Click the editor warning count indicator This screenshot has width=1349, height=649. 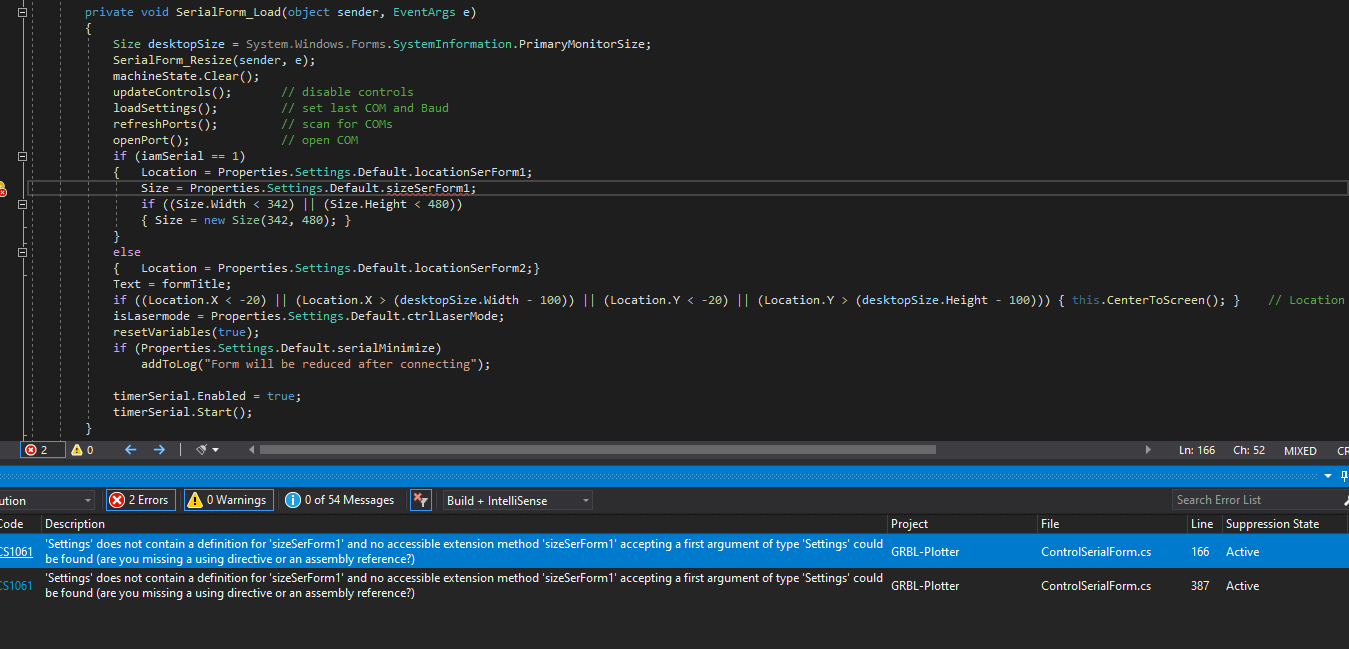point(82,450)
